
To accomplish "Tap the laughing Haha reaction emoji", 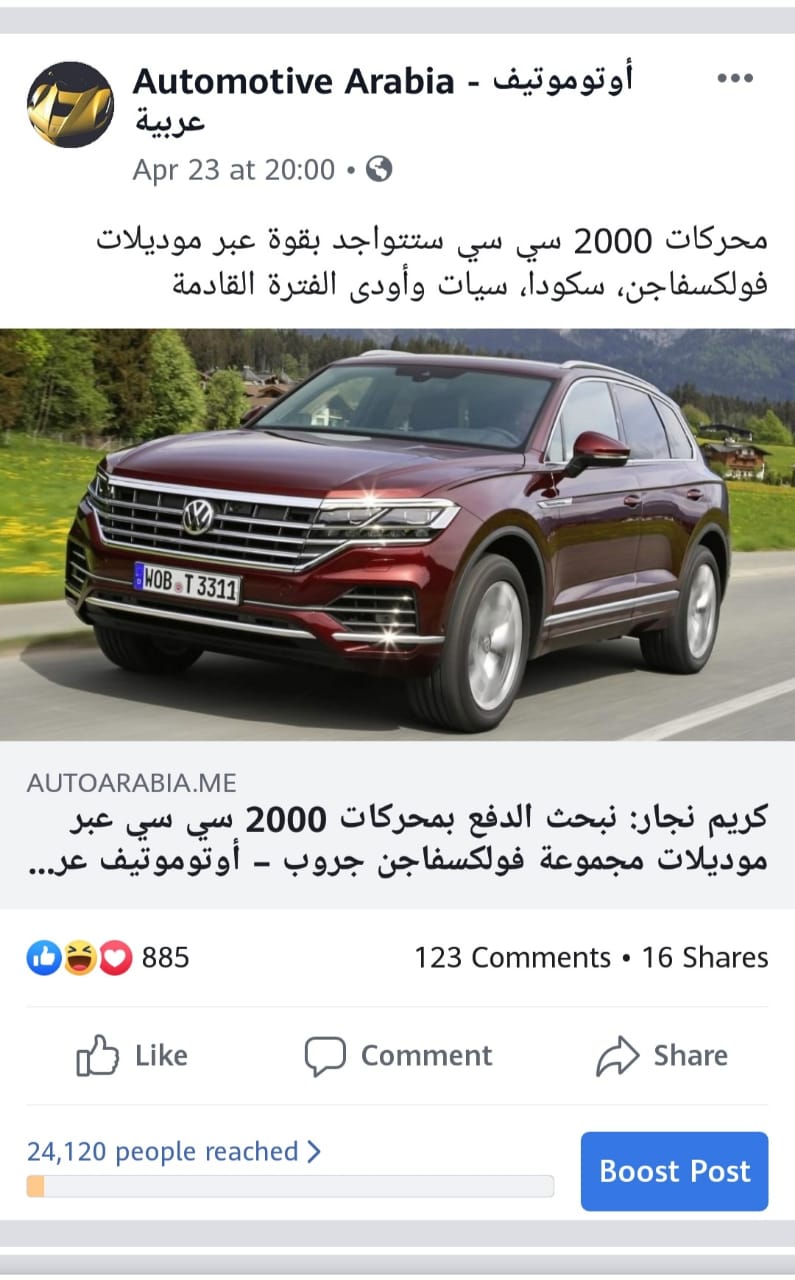I will click(80, 958).
